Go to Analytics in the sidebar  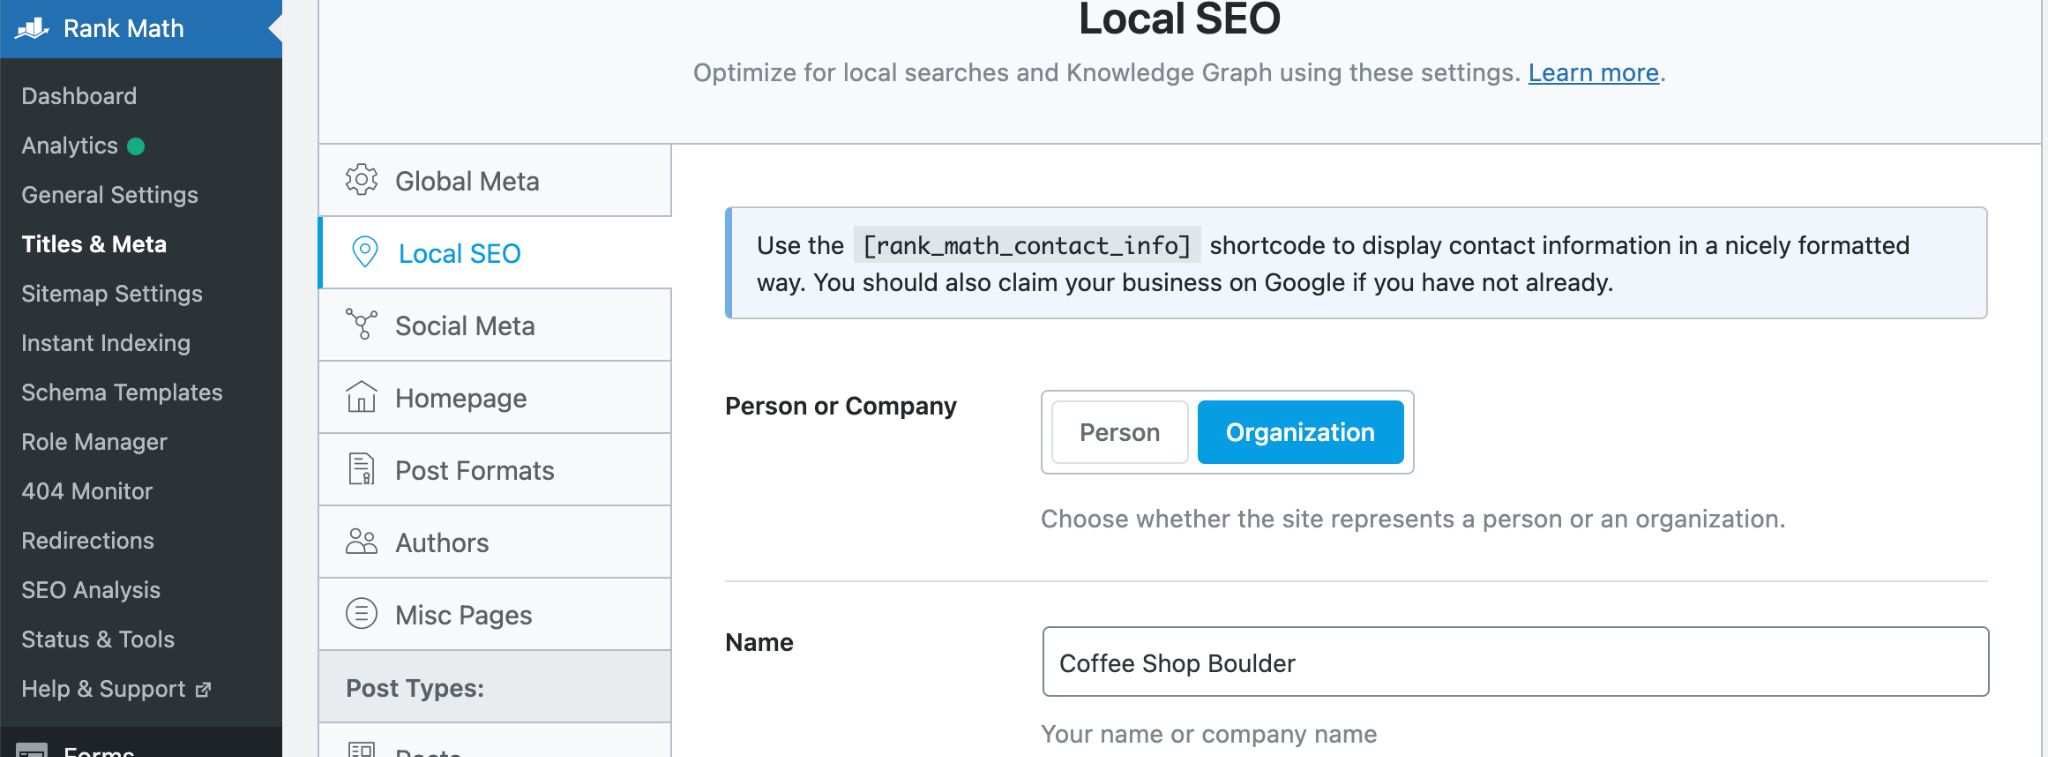click(70, 146)
